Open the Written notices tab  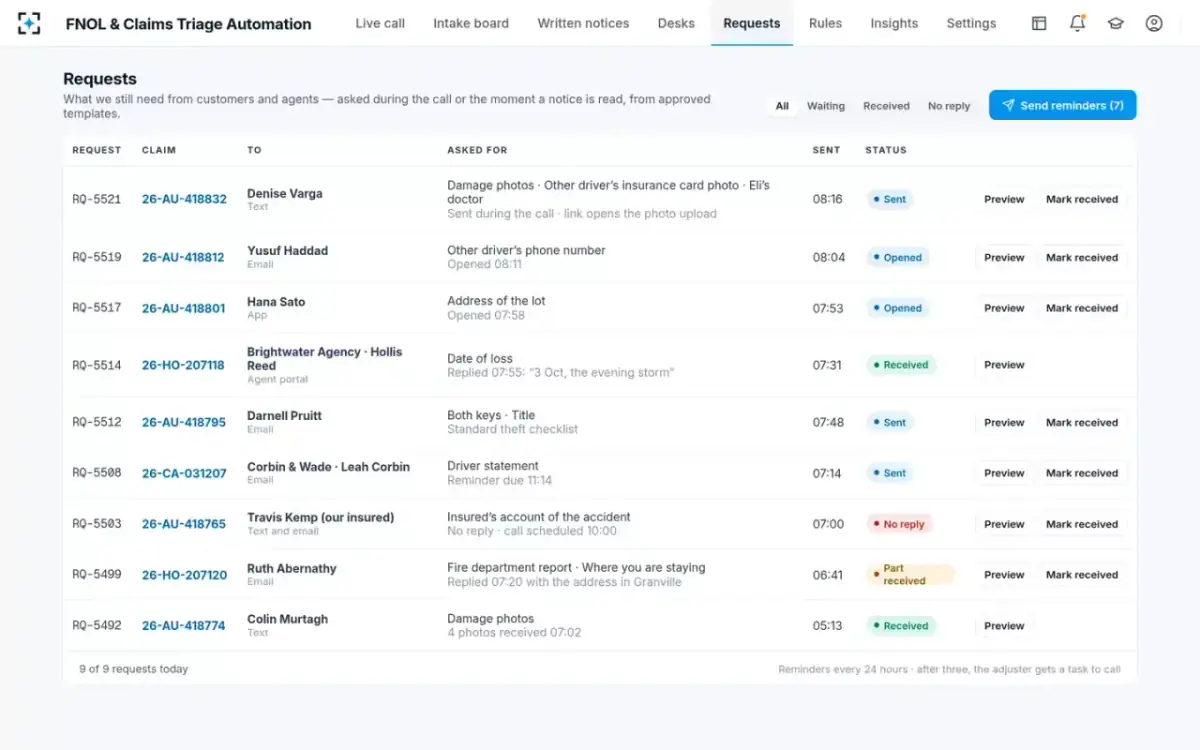(583, 23)
